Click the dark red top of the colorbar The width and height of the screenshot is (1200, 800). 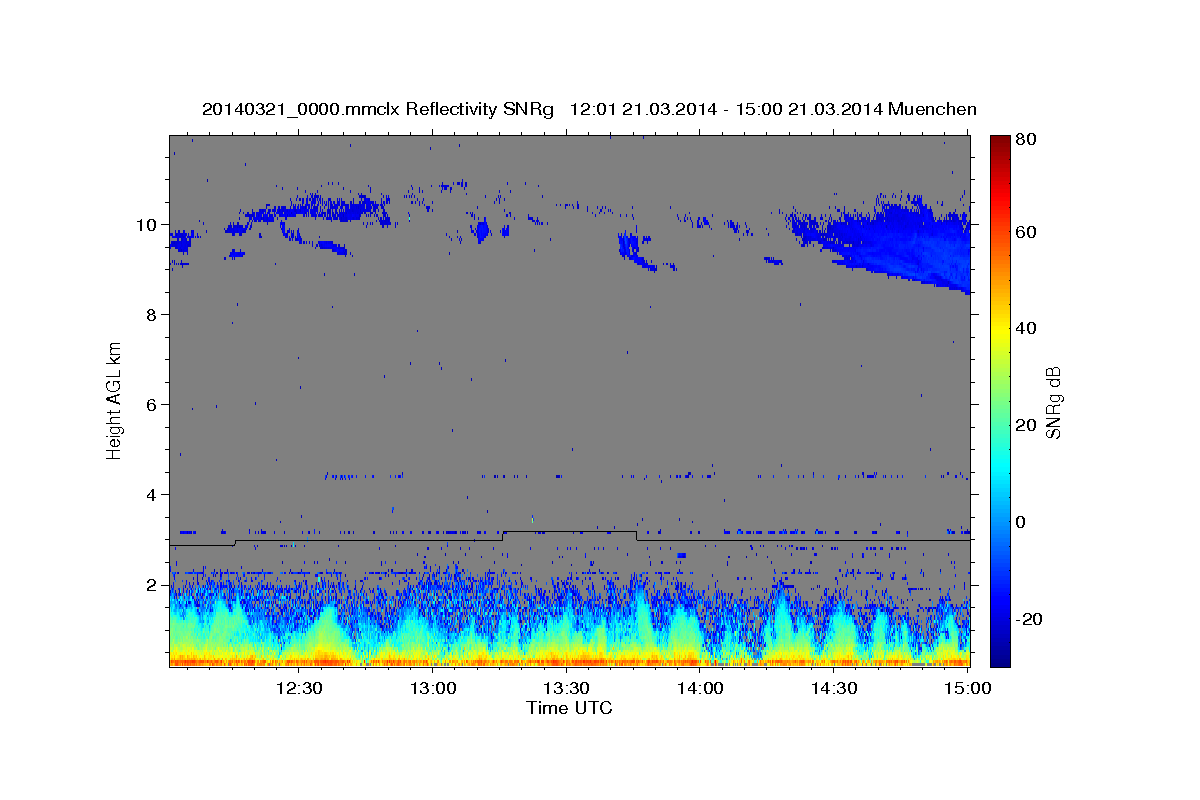[x=1000, y=143]
